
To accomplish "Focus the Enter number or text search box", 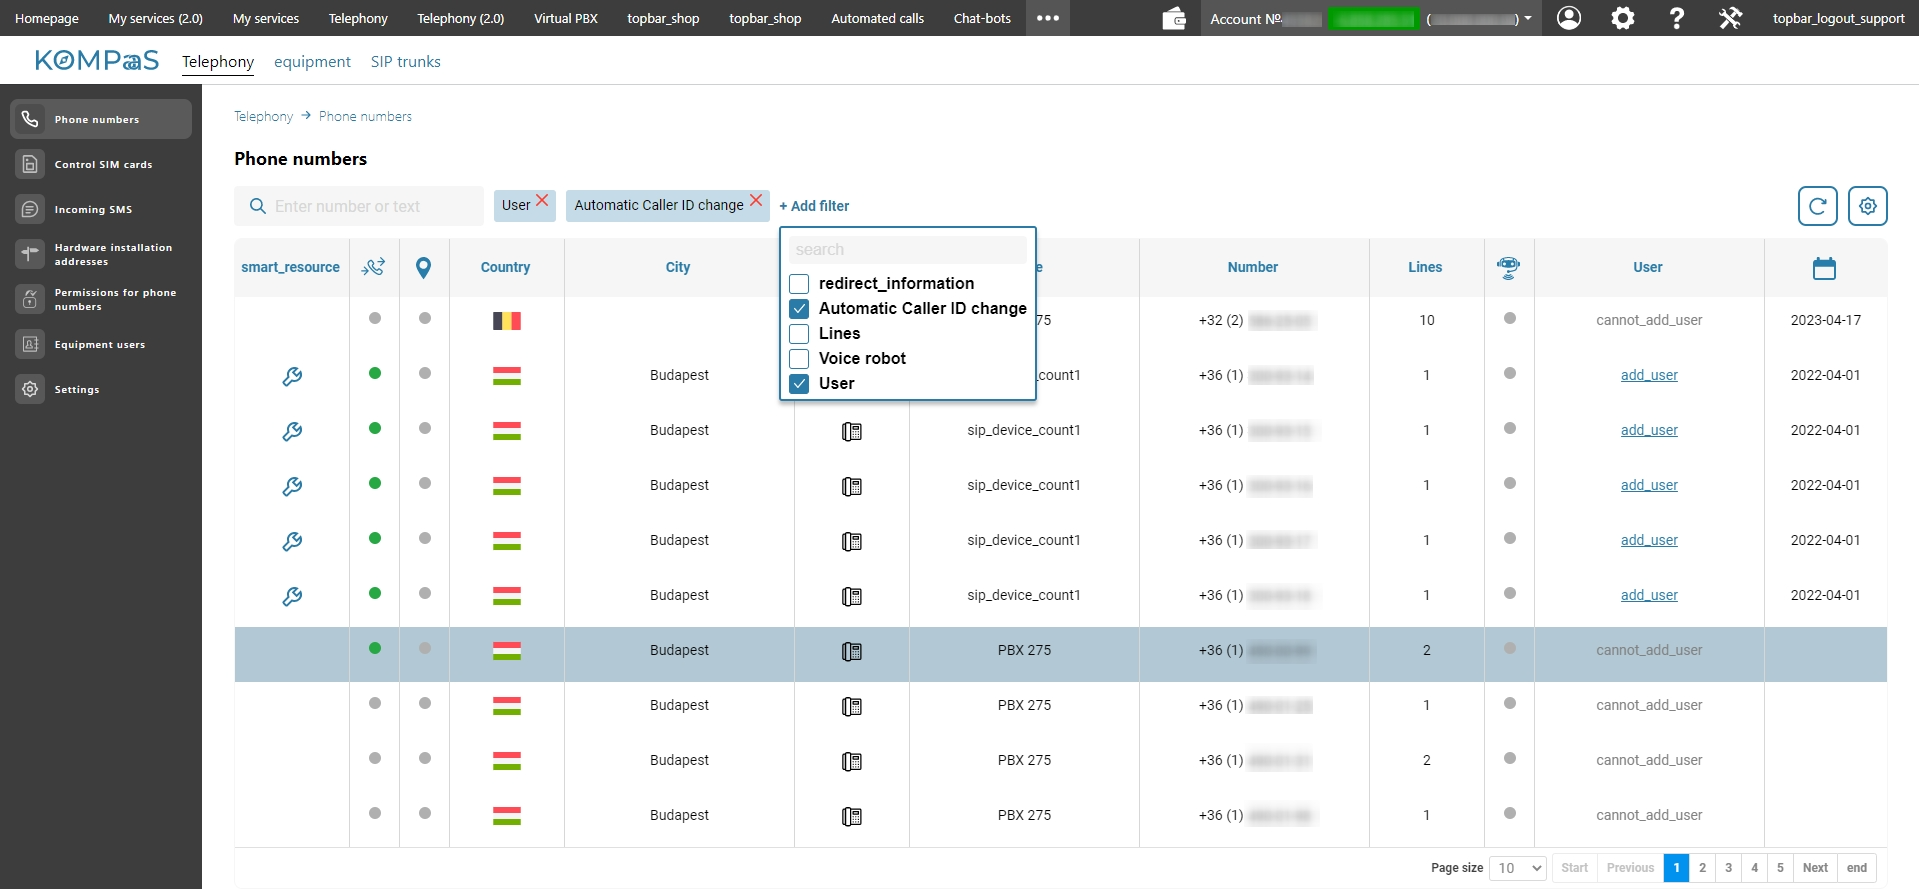I will pyautogui.click(x=360, y=206).
